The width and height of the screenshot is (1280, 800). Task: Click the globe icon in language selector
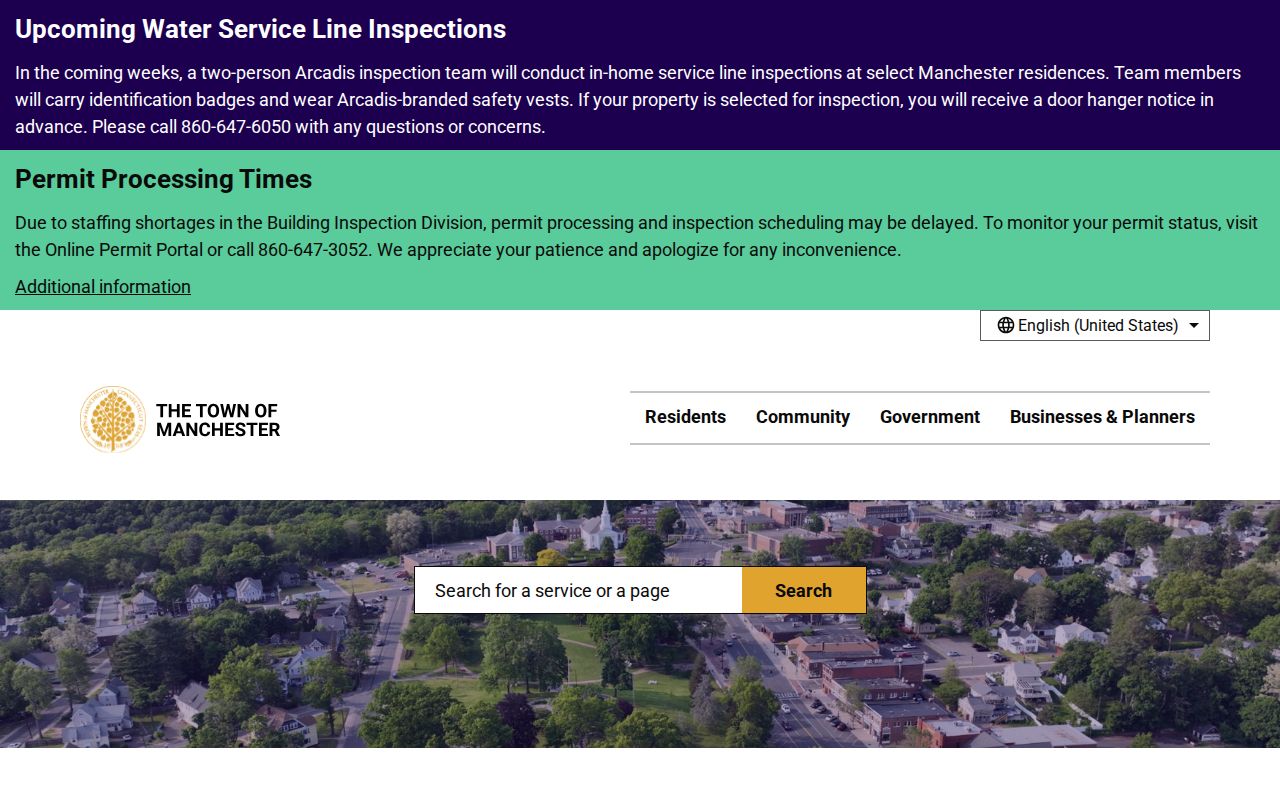tap(1006, 325)
